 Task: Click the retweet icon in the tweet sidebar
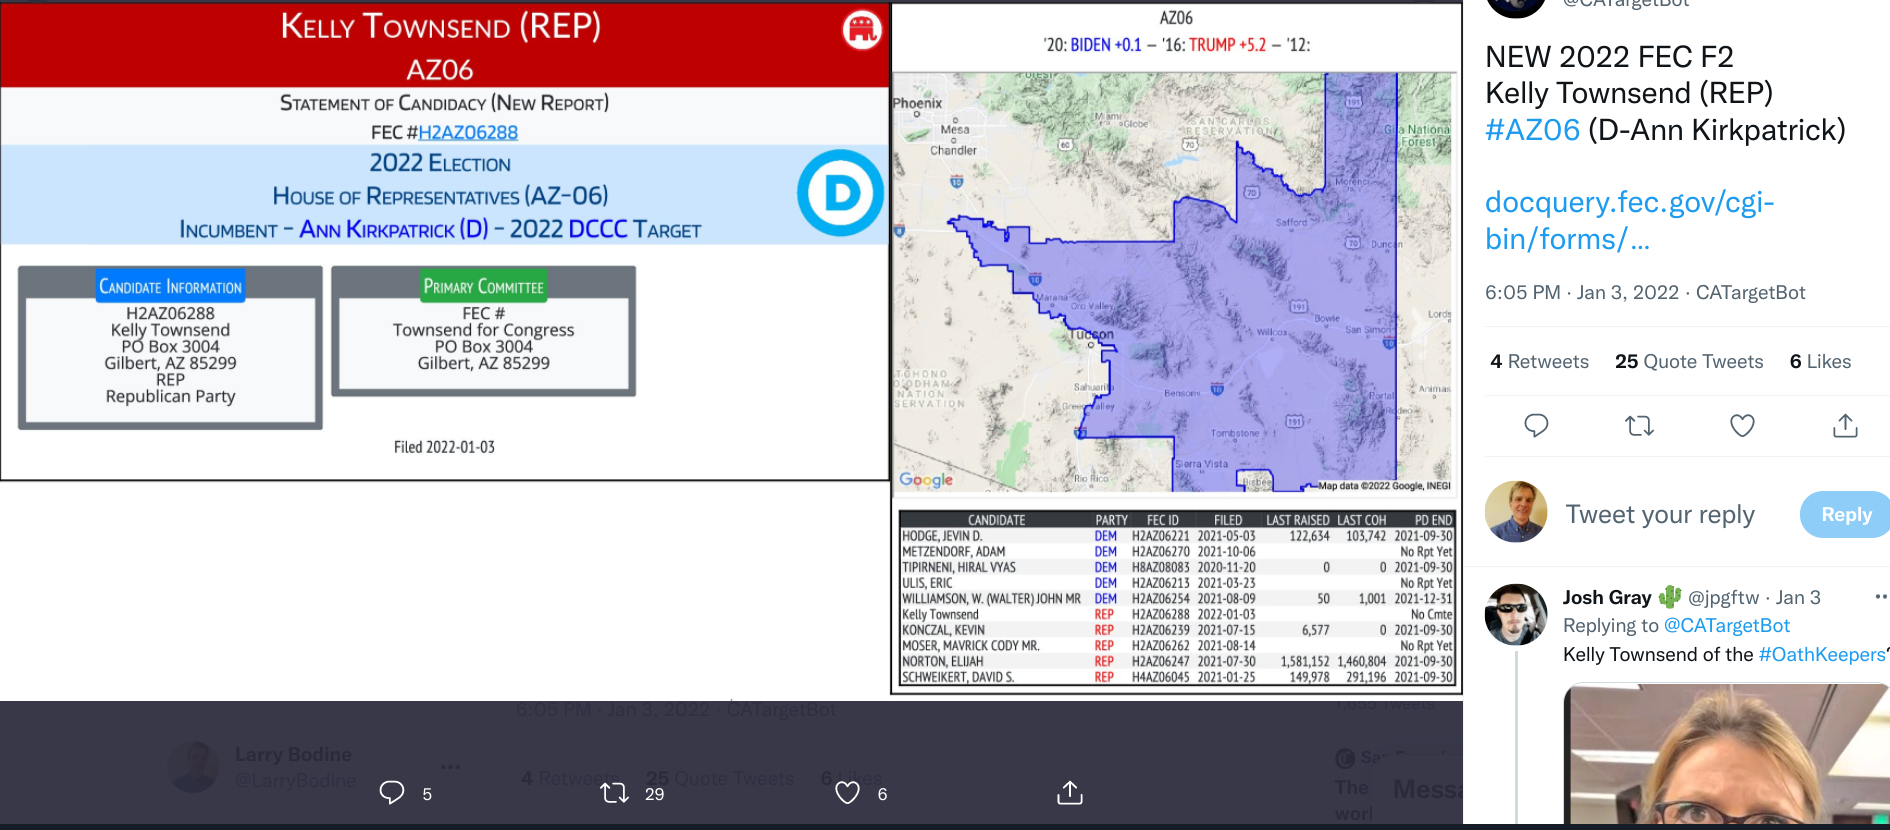[x=1639, y=426]
